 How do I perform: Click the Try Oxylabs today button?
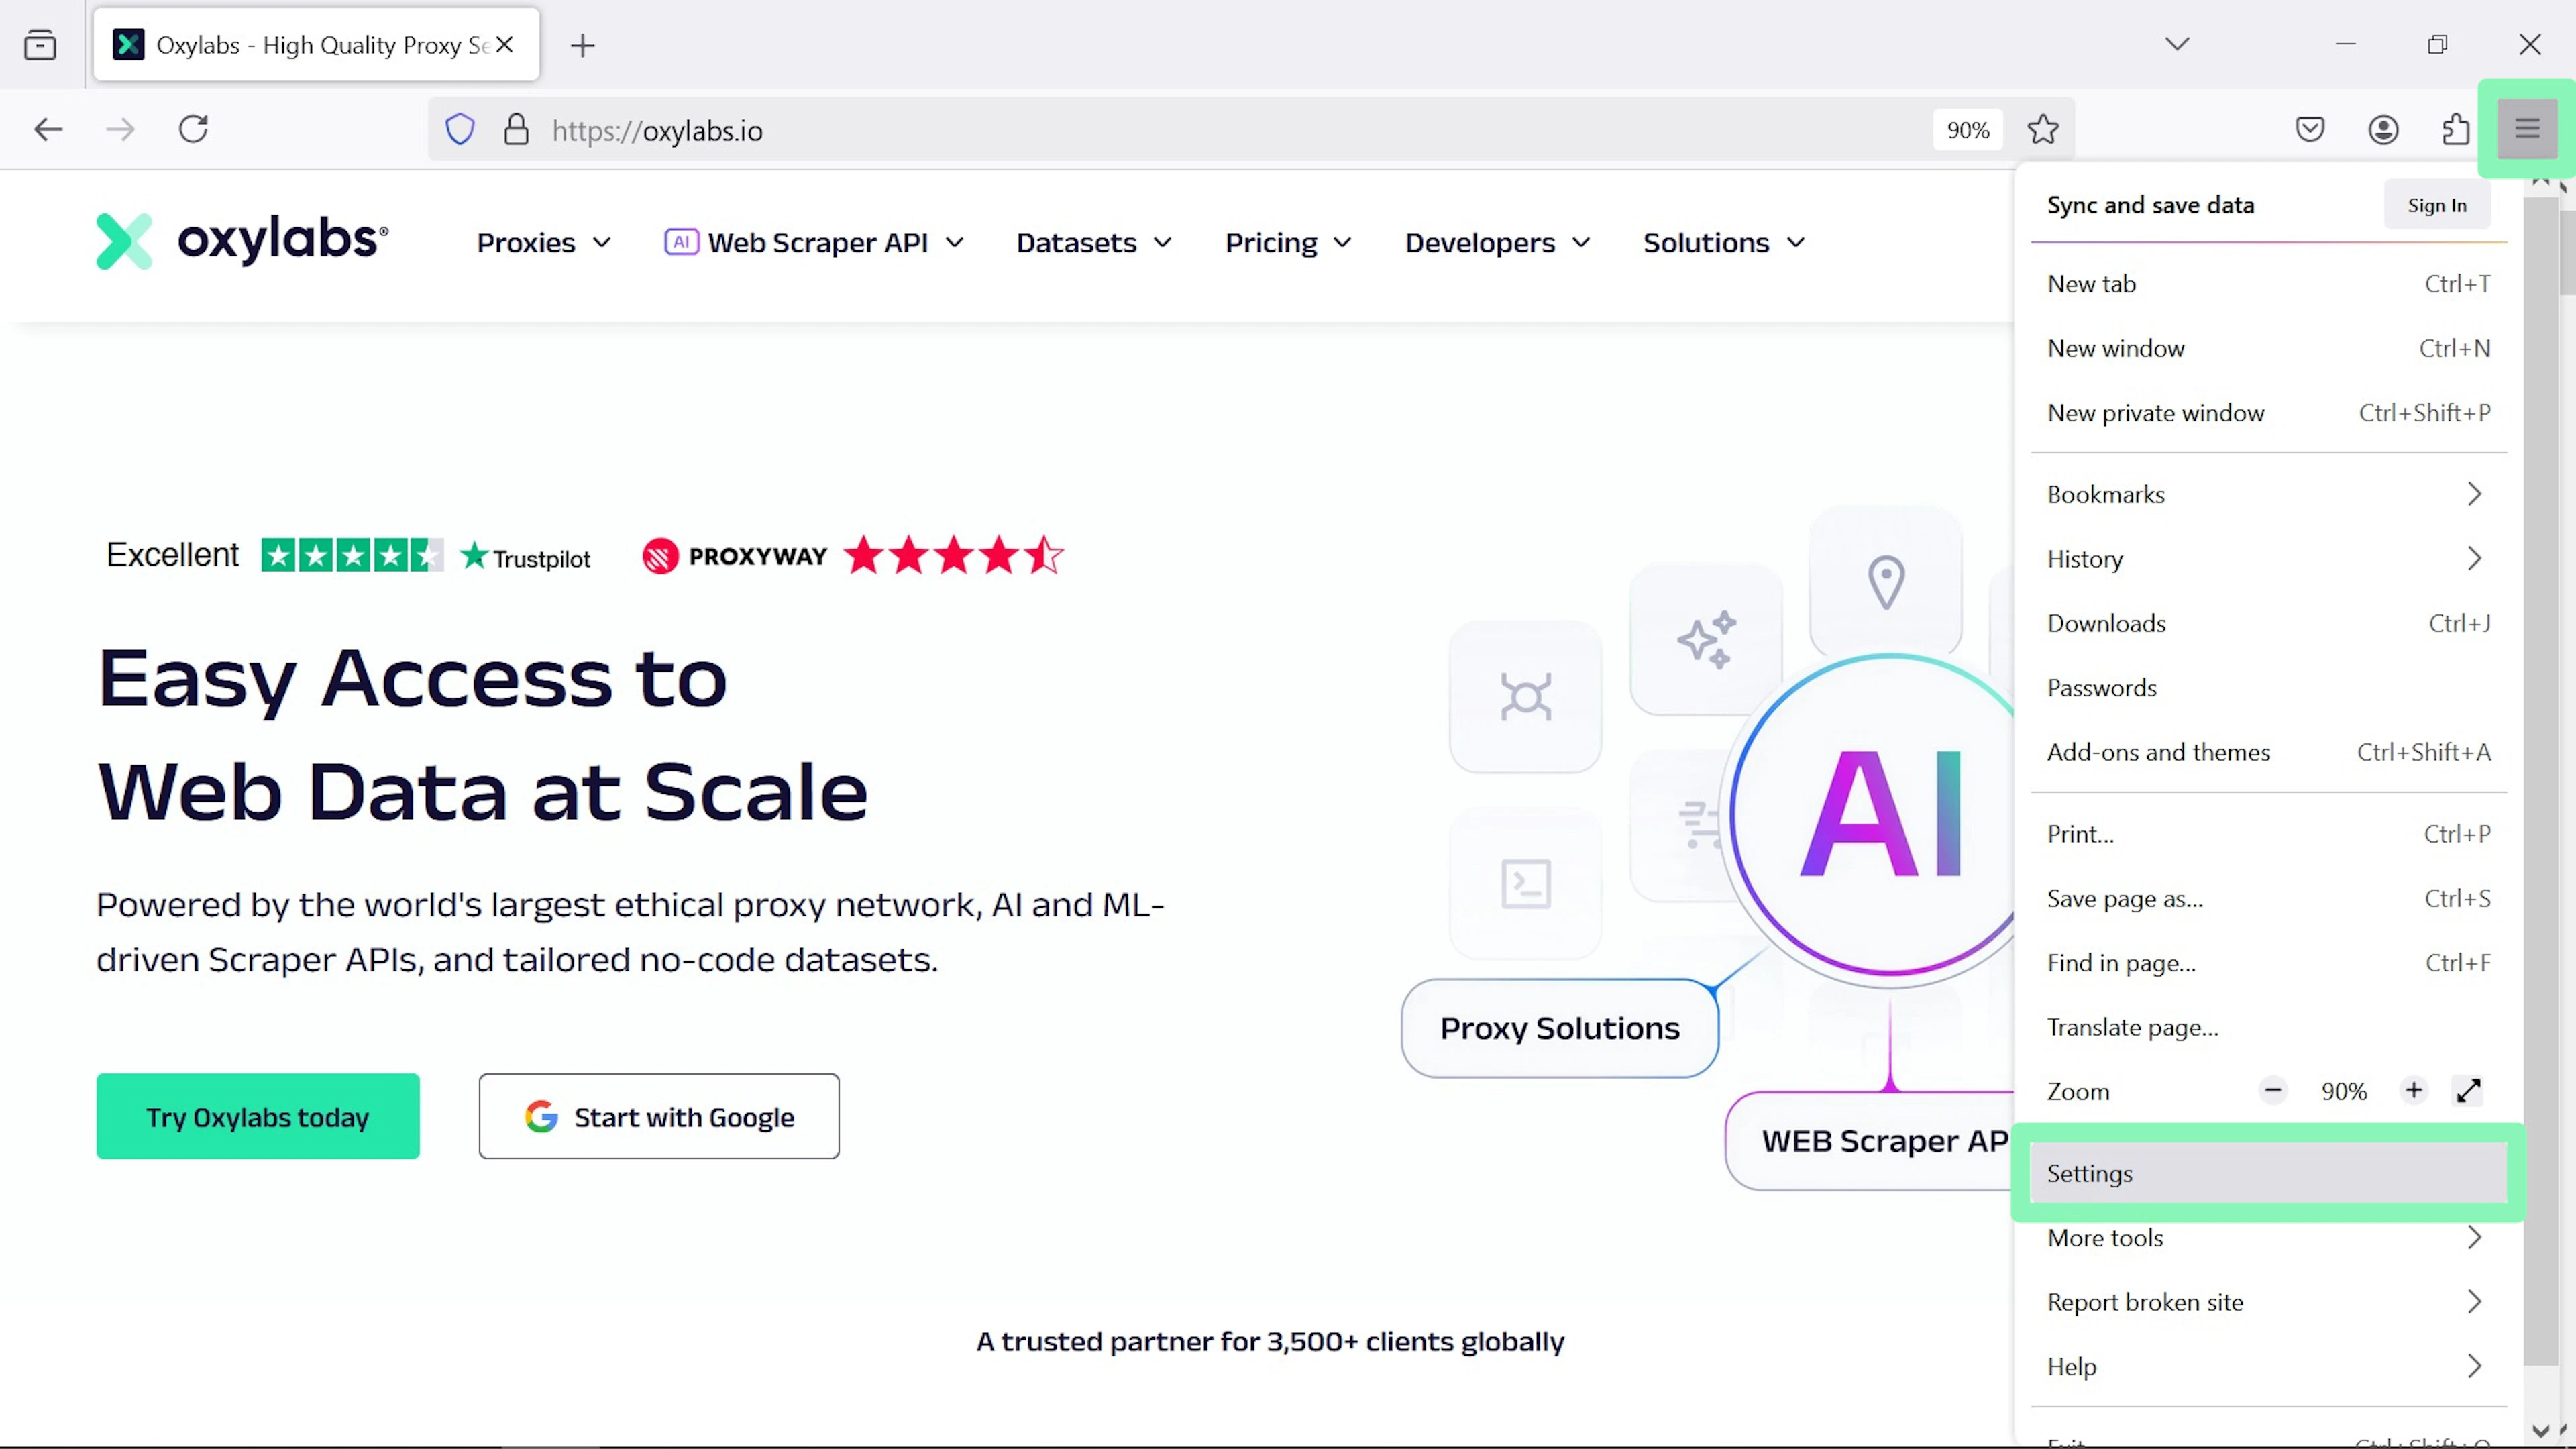point(258,1116)
